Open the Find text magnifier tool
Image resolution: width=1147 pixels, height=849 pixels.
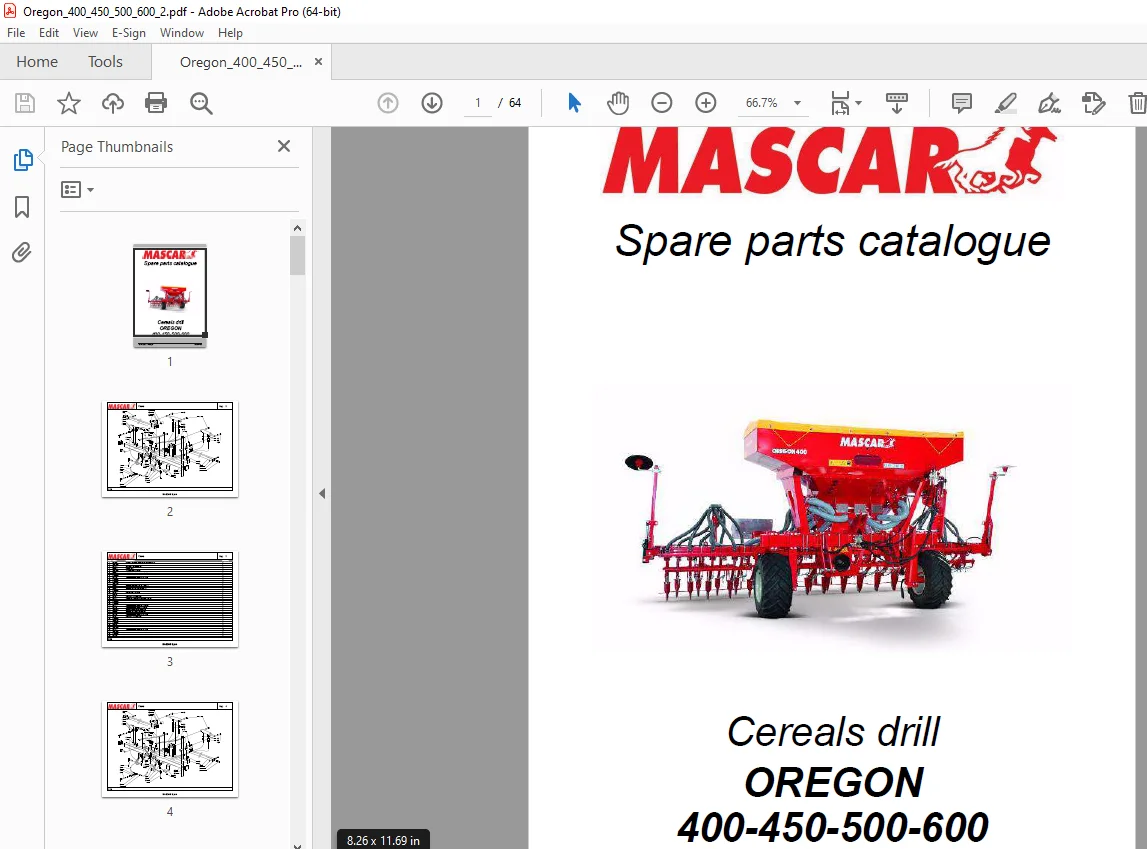coord(201,103)
